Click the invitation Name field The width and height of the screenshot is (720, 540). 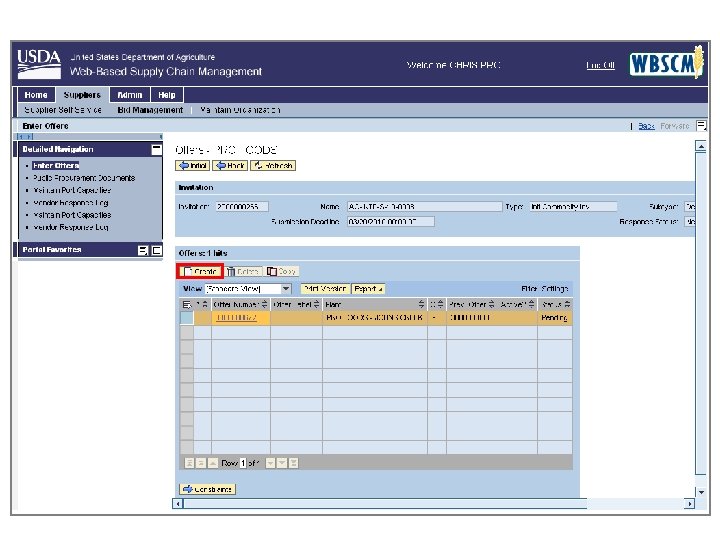pyautogui.click(x=425, y=207)
